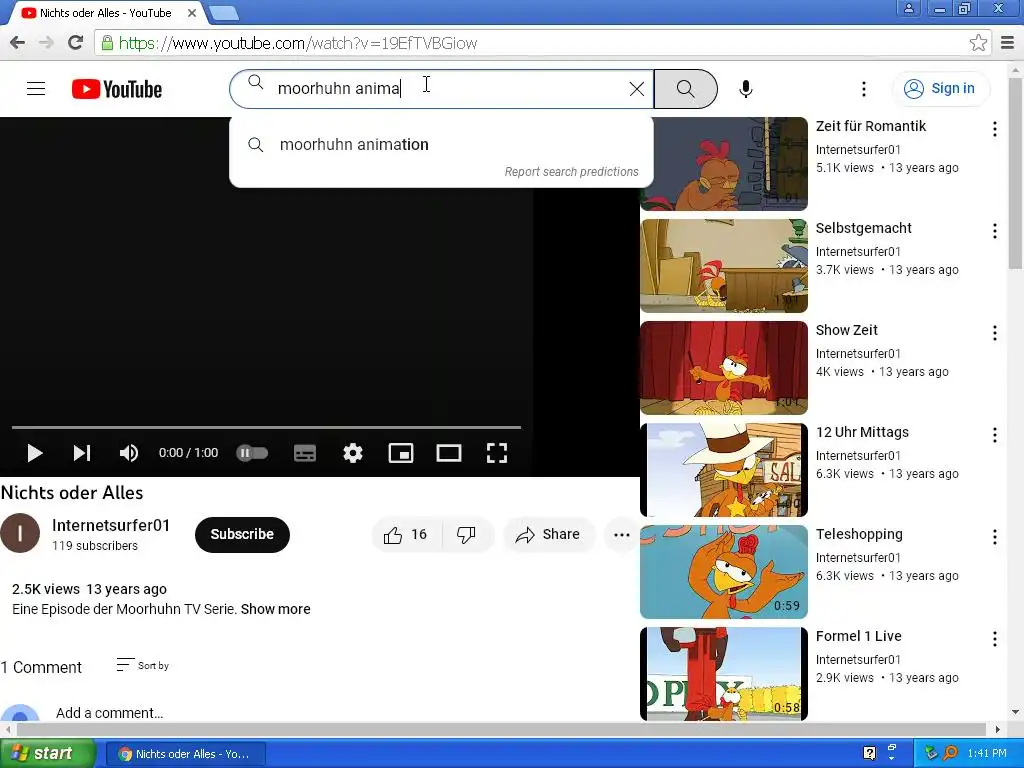The image size is (1024, 768).
Task: Click the help question mark tray icon
Action: click(x=869, y=754)
